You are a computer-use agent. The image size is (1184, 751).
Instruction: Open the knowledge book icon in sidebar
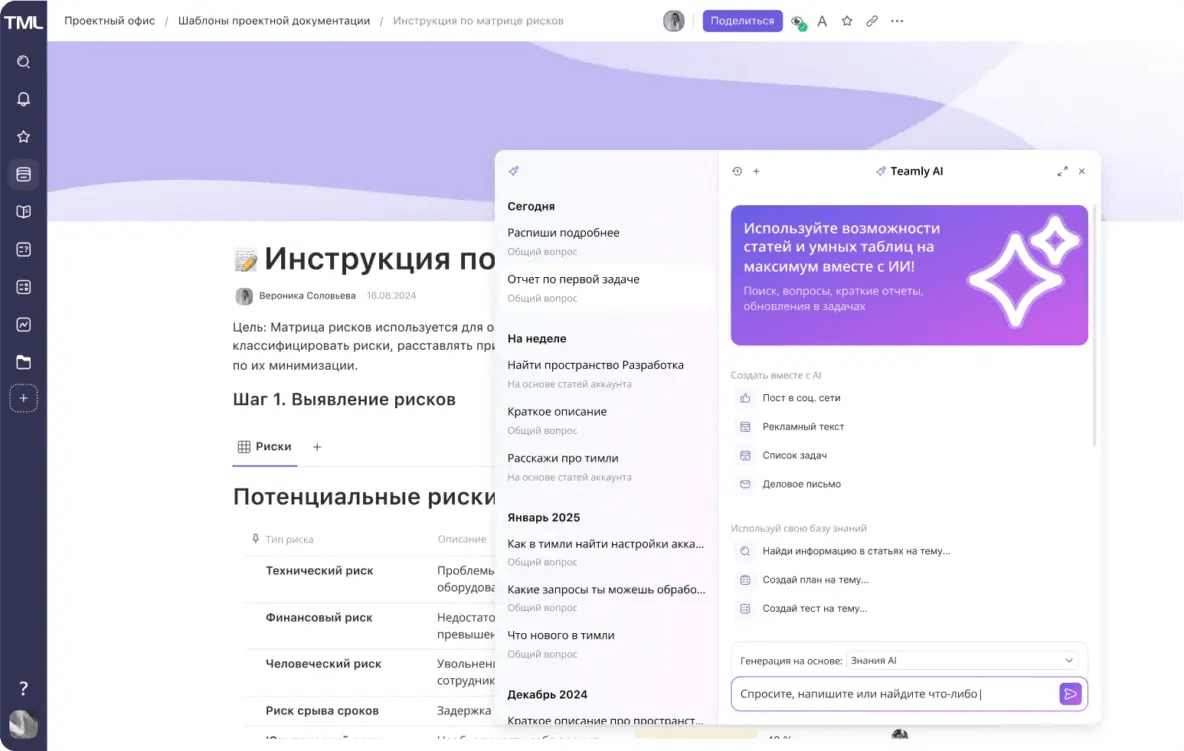point(23,212)
